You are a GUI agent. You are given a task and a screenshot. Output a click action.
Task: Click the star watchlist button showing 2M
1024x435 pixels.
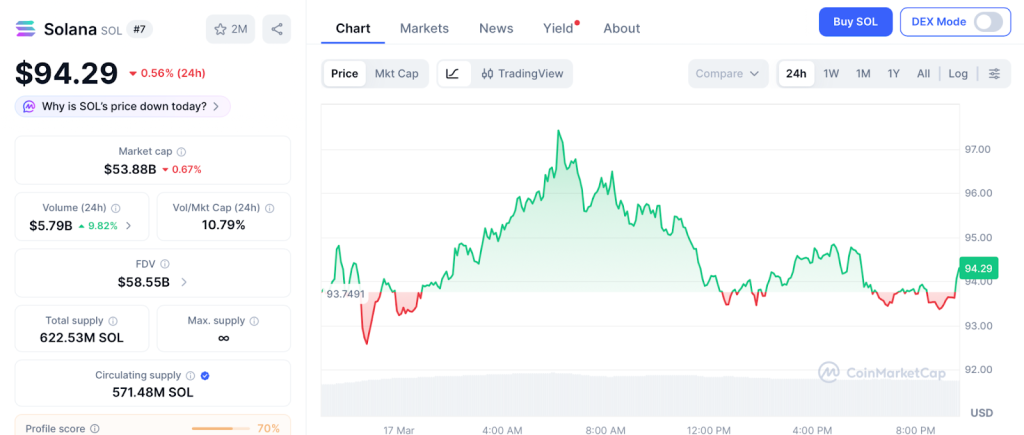coord(231,29)
